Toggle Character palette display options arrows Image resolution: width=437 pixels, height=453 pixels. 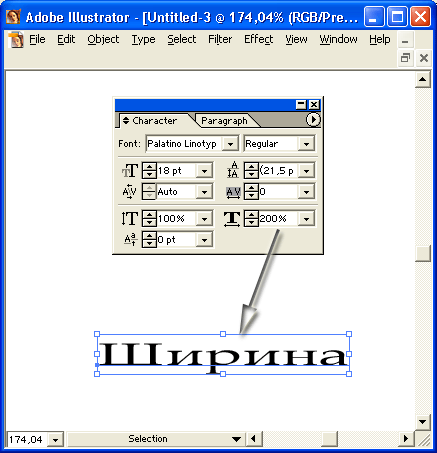[126, 120]
